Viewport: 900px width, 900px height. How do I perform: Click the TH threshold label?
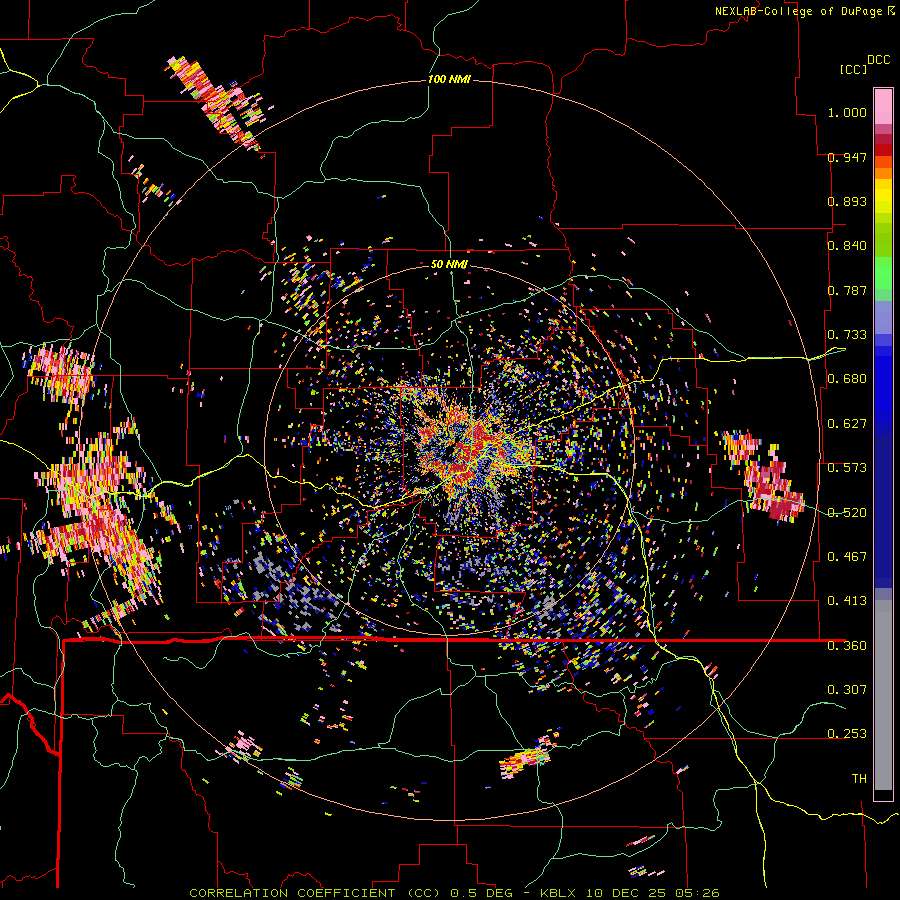(x=859, y=779)
